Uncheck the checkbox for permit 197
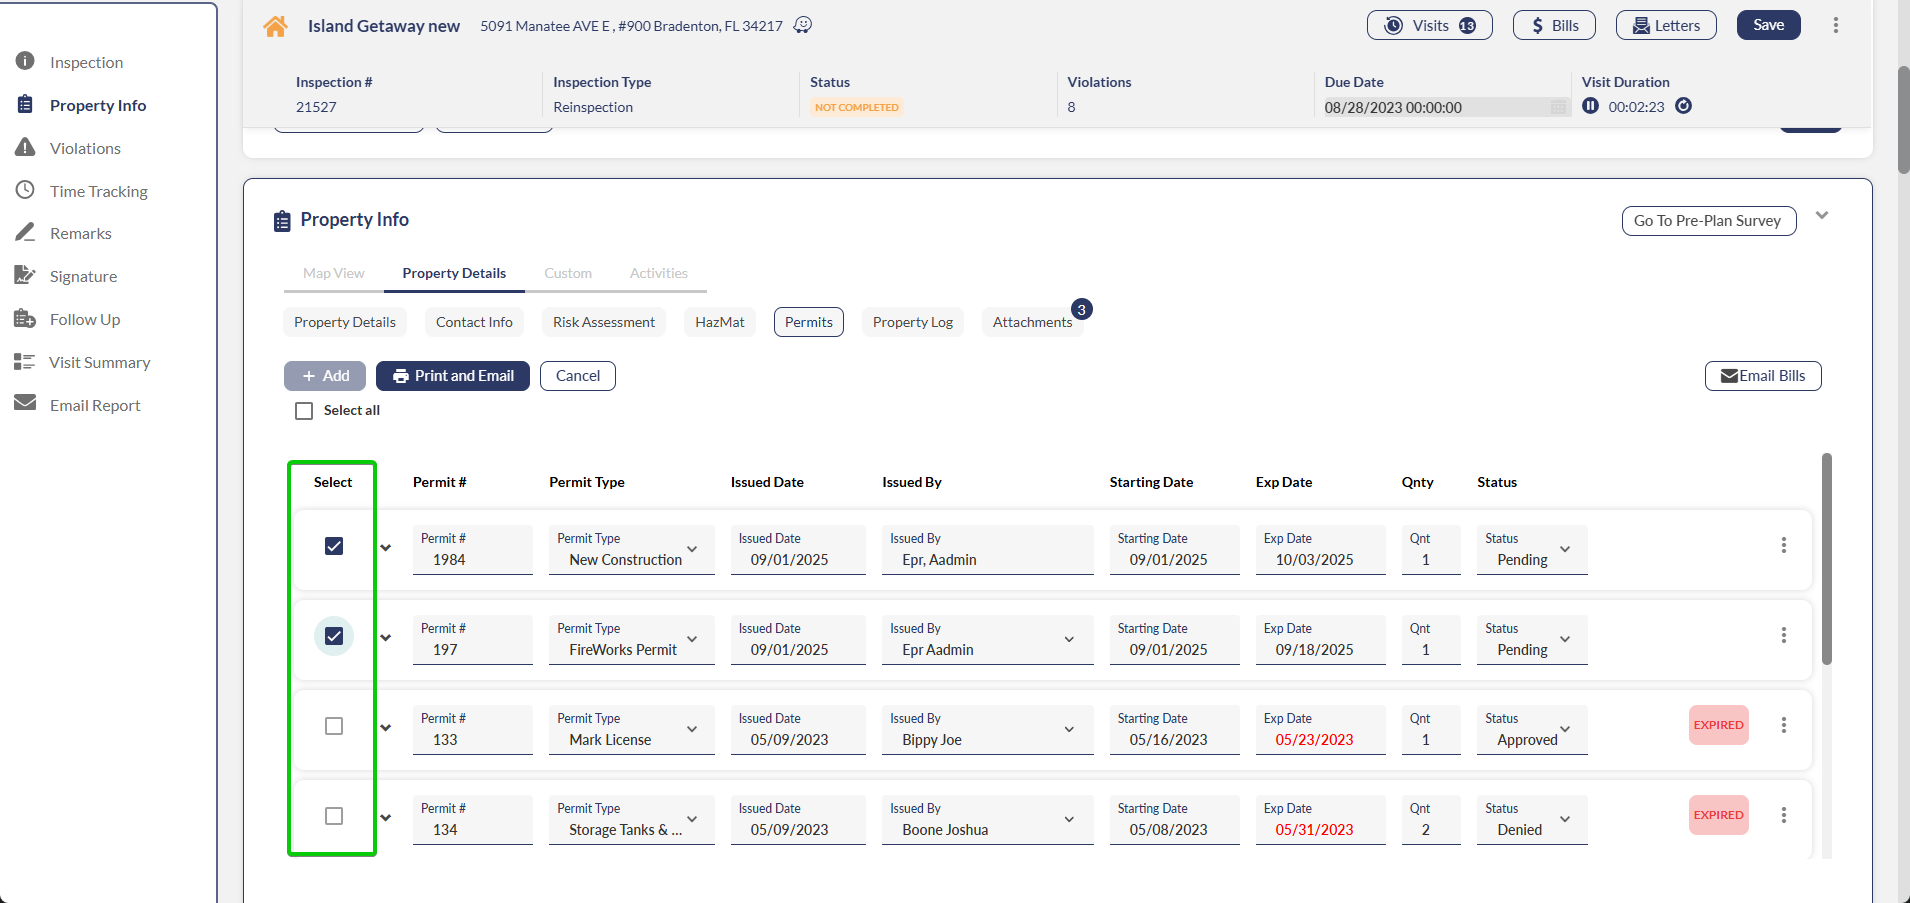This screenshot has height=903, width=1910. pos(334,636)
